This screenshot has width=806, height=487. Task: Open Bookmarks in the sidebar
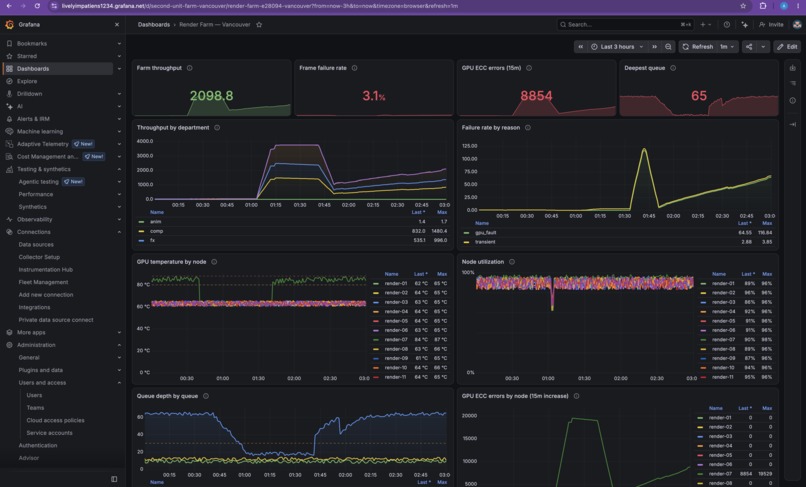click(32, 44)
